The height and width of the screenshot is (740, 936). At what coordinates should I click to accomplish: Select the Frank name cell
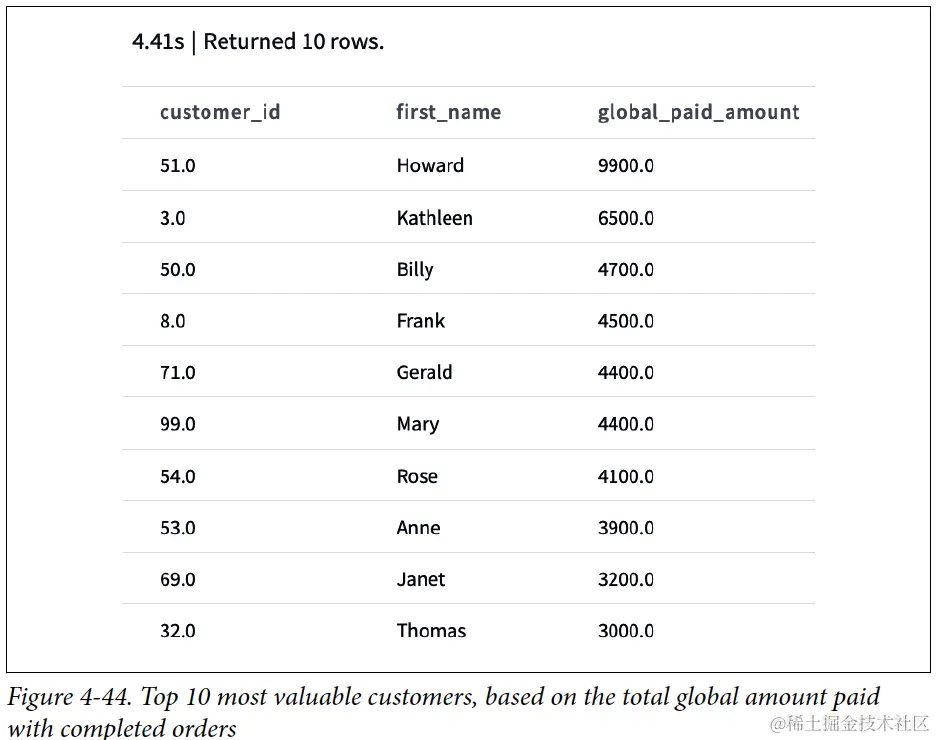(421, 321)
